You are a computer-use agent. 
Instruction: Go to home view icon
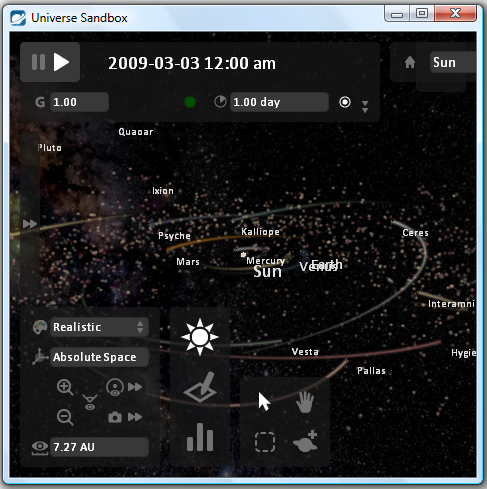tap(410, 62)
